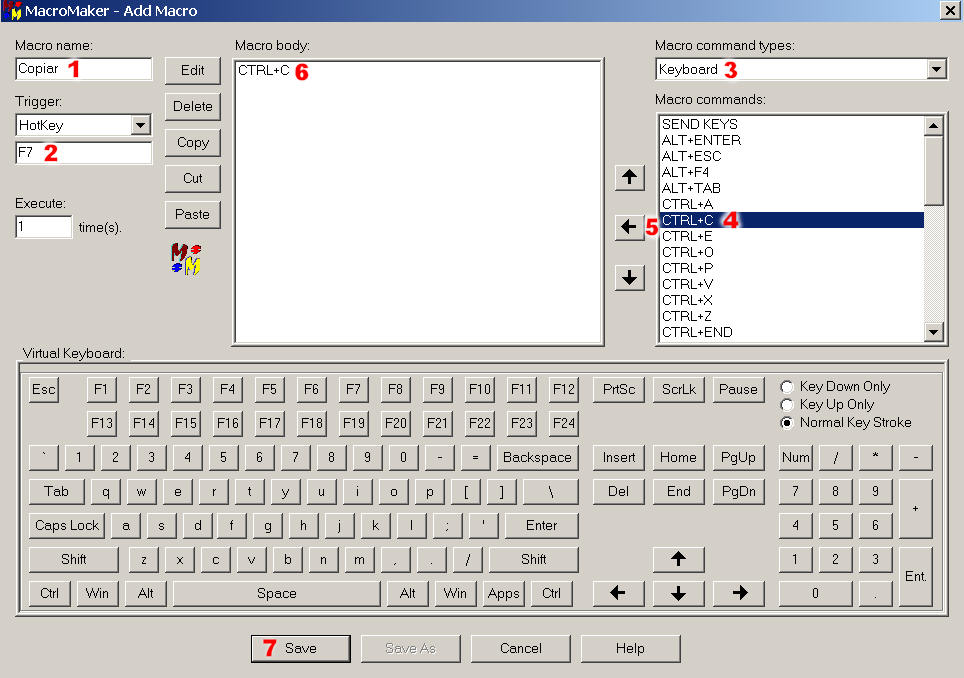Click the Edit button
The image size is (964, 678).
coord(192,70)
